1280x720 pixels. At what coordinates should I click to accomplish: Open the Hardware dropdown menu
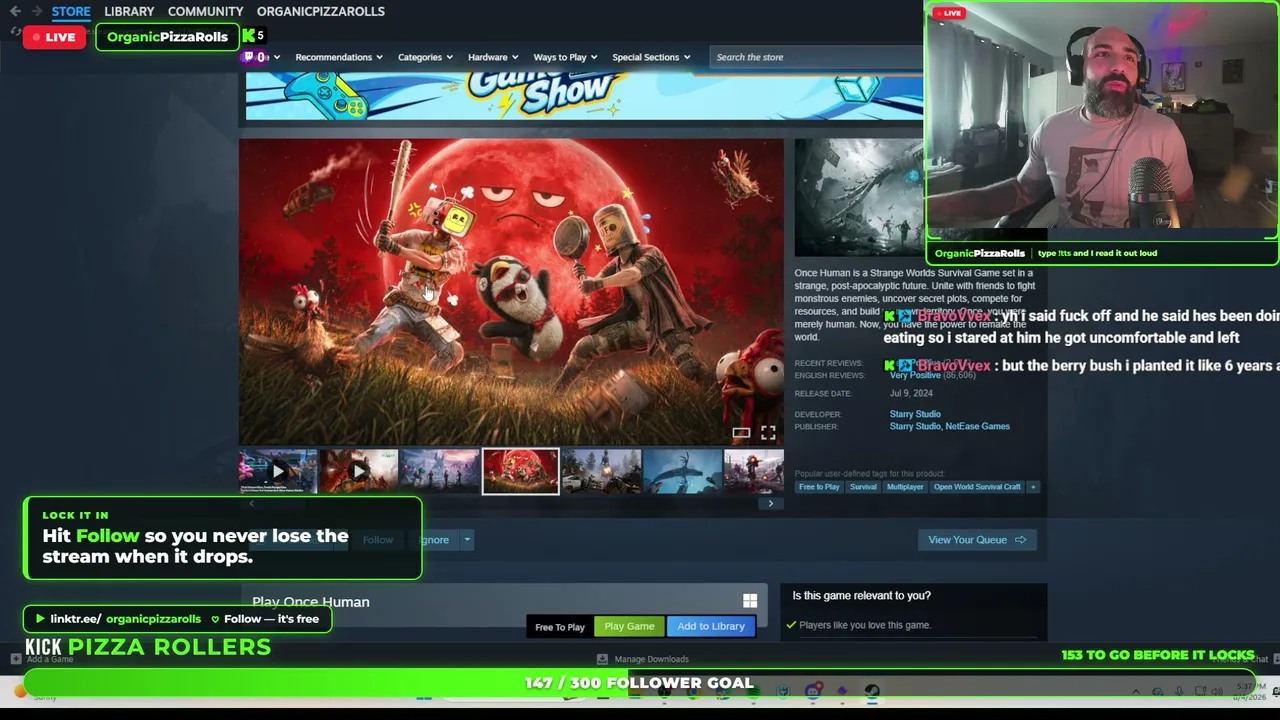coord(493,57)
